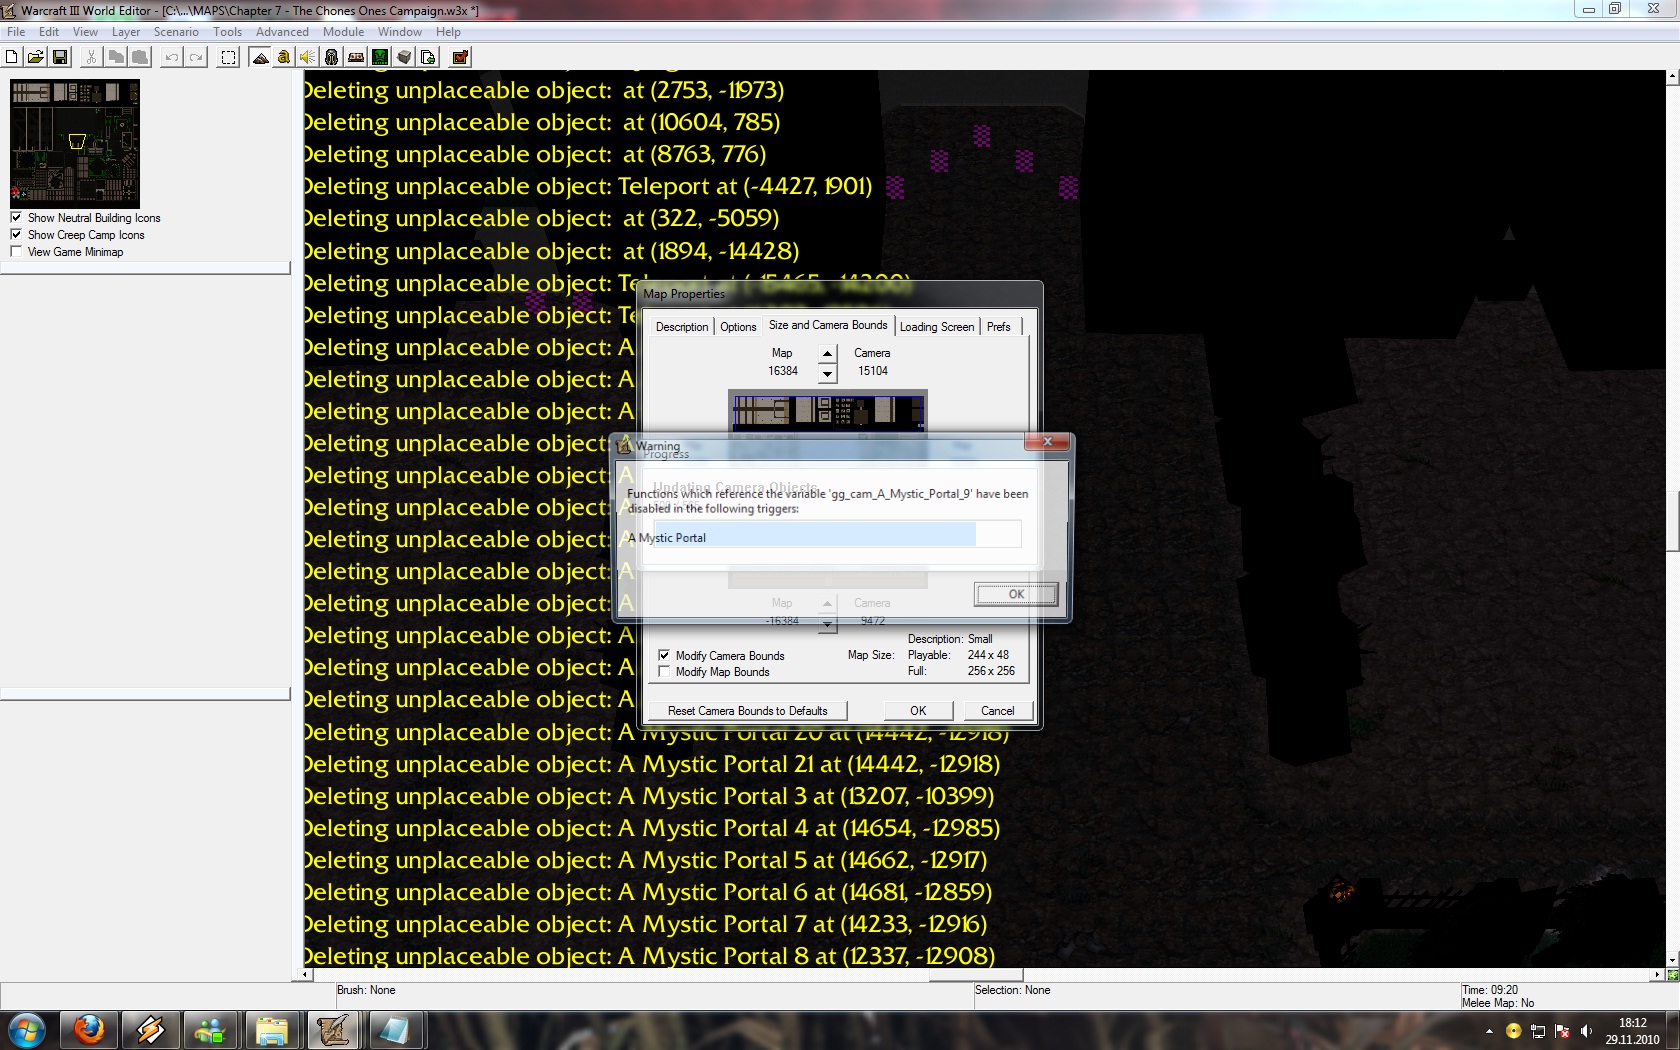Open the AI Editor green face icon
The height and width of the screenshot is (1050, 1680).
pyautogui.click(x=380, y=57)
